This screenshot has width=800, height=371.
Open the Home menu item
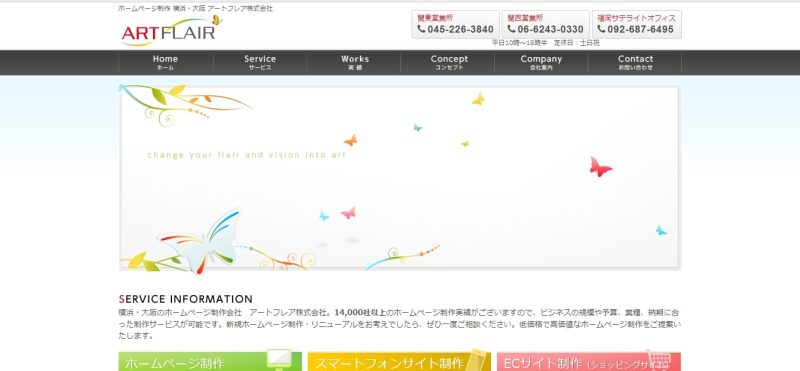click(x=165, y=62)
